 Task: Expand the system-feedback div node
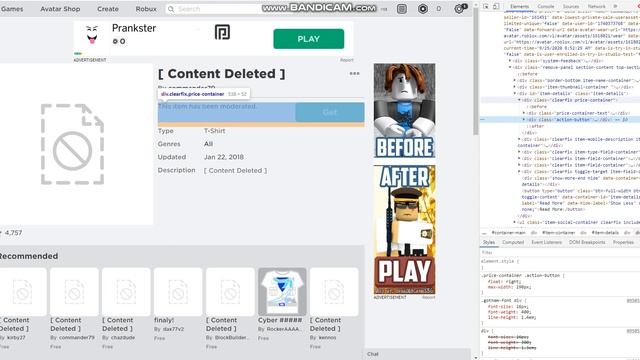coord(510,61)
